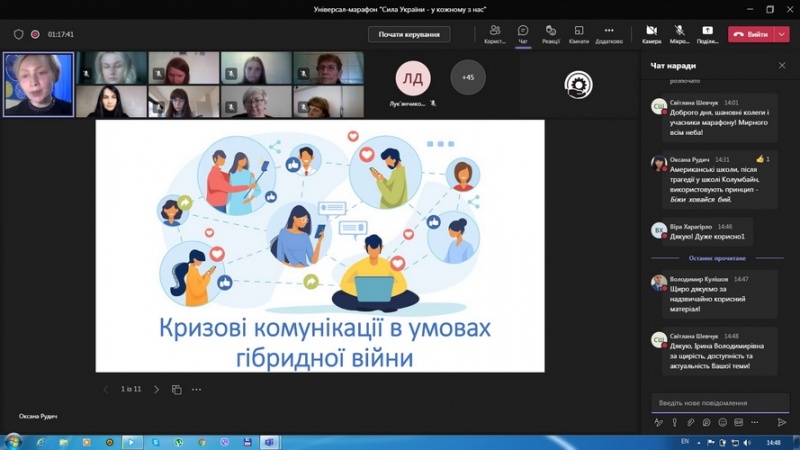Open the participants (Користувачі) panel
The height and width of the screenshot is (450, 800).
click(x=494, y=34)
